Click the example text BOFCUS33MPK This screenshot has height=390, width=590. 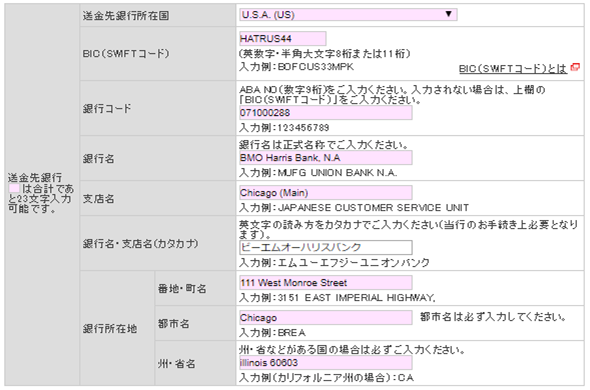[x=315, y=67]
